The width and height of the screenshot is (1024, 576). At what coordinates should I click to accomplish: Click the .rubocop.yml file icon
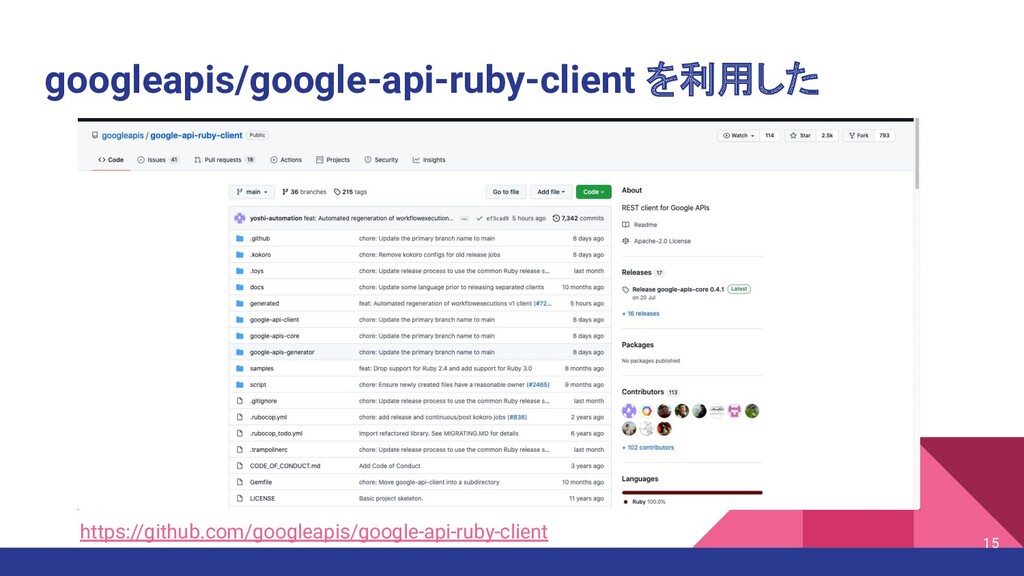(x=240, y=417)
